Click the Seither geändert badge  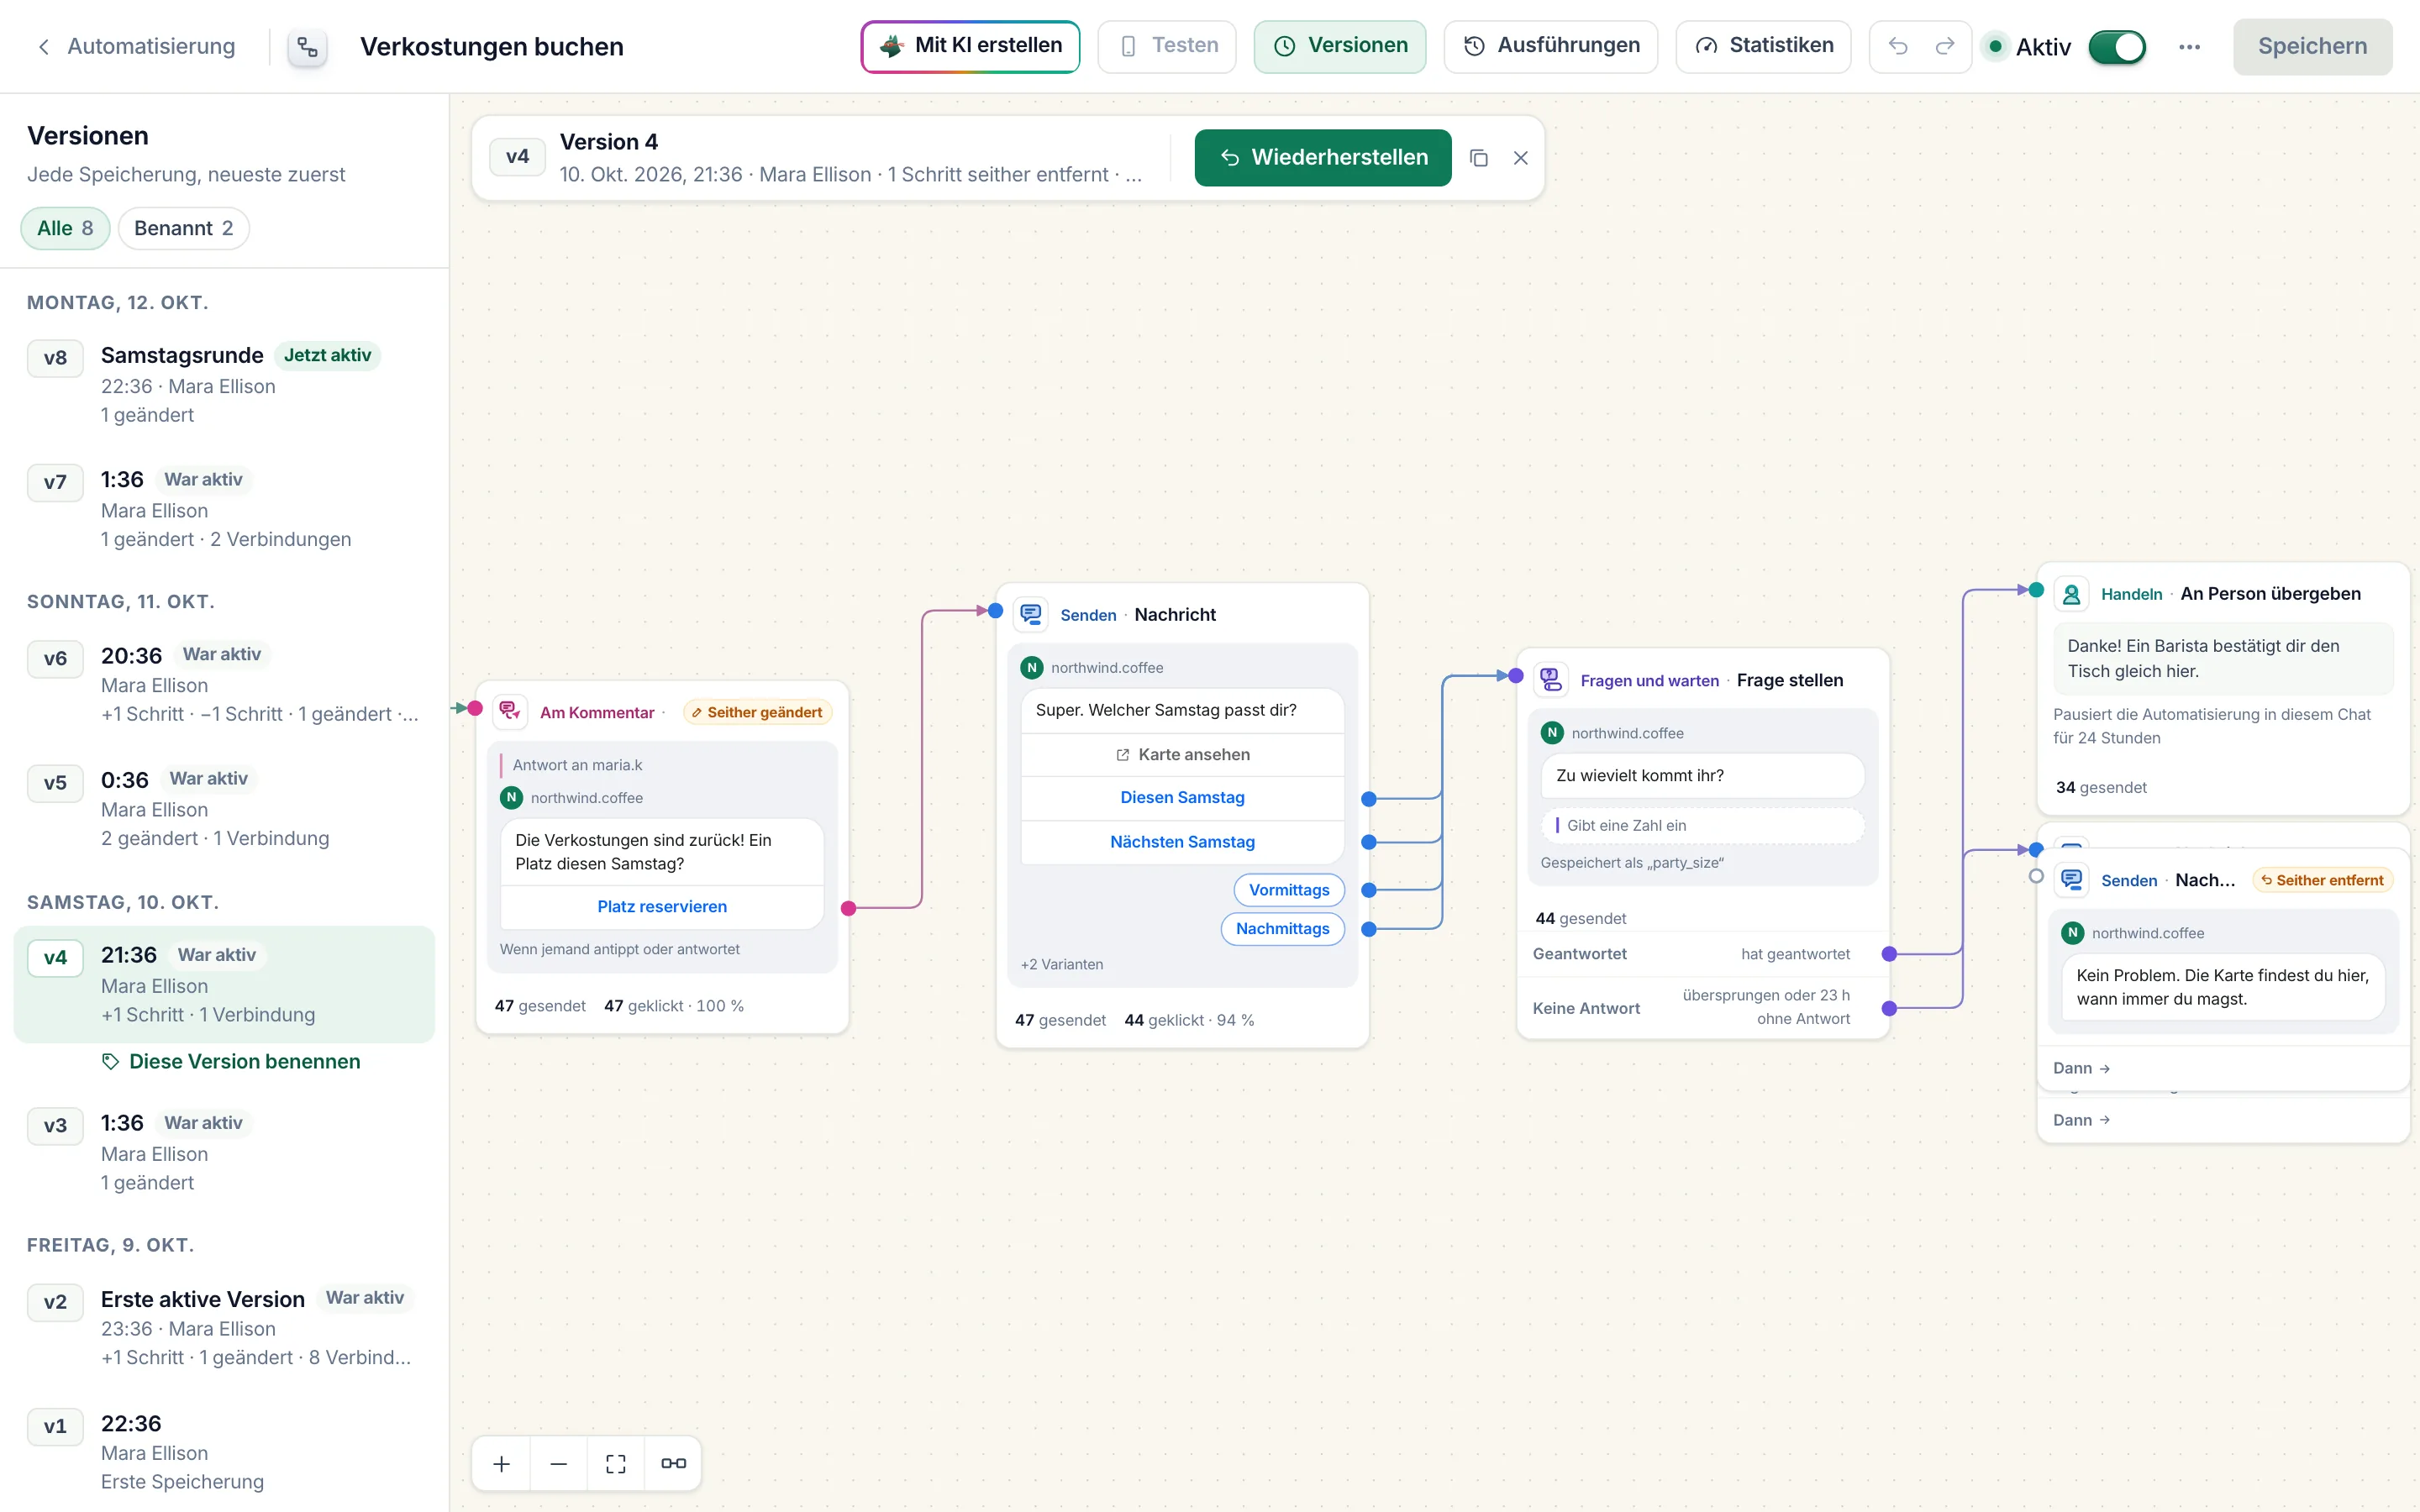758,712
